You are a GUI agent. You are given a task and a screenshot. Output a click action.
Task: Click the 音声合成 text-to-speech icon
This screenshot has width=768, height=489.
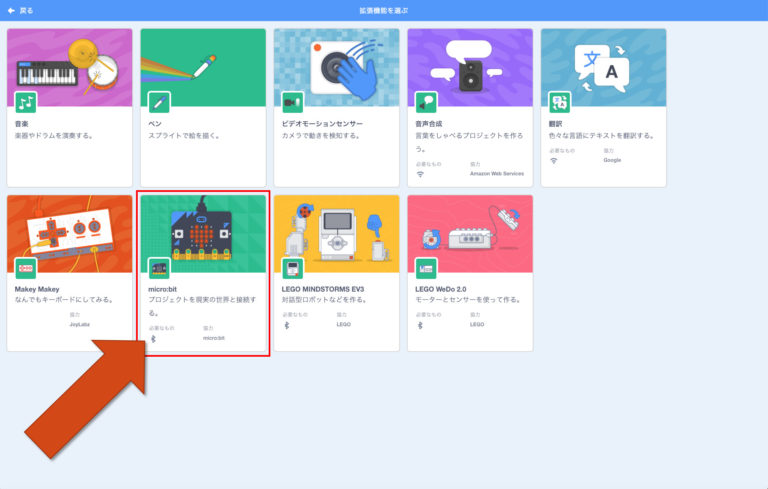(x=426, y=102)
